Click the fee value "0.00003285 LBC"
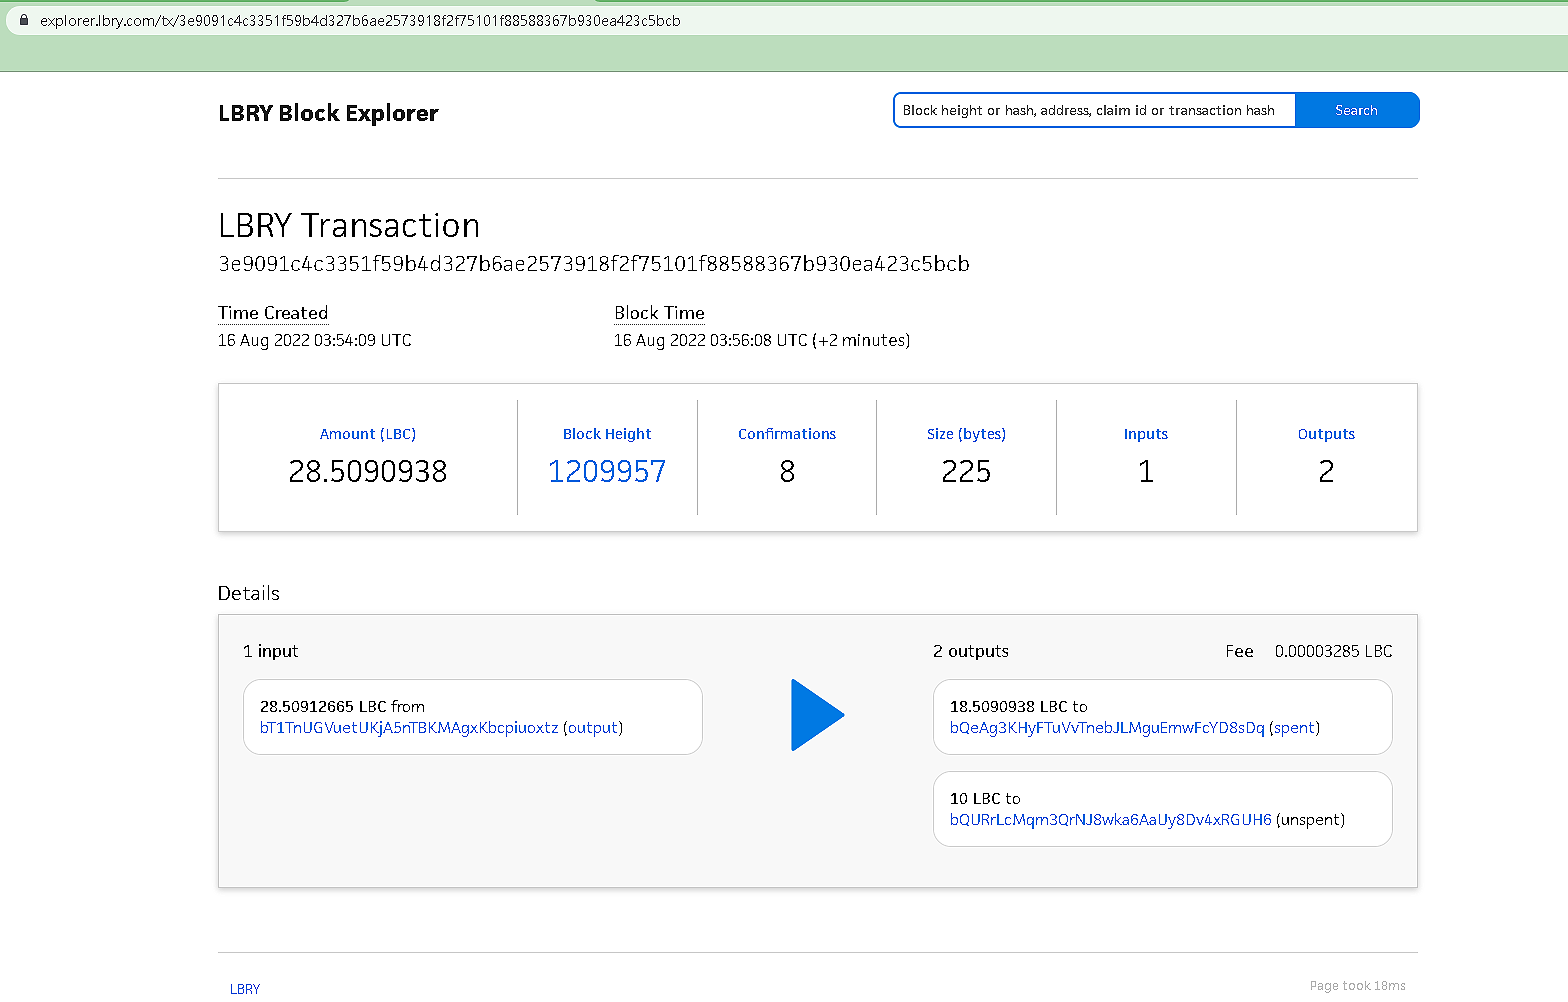The height and width of the screenshot is (1002, 1568). [1333, 651]
